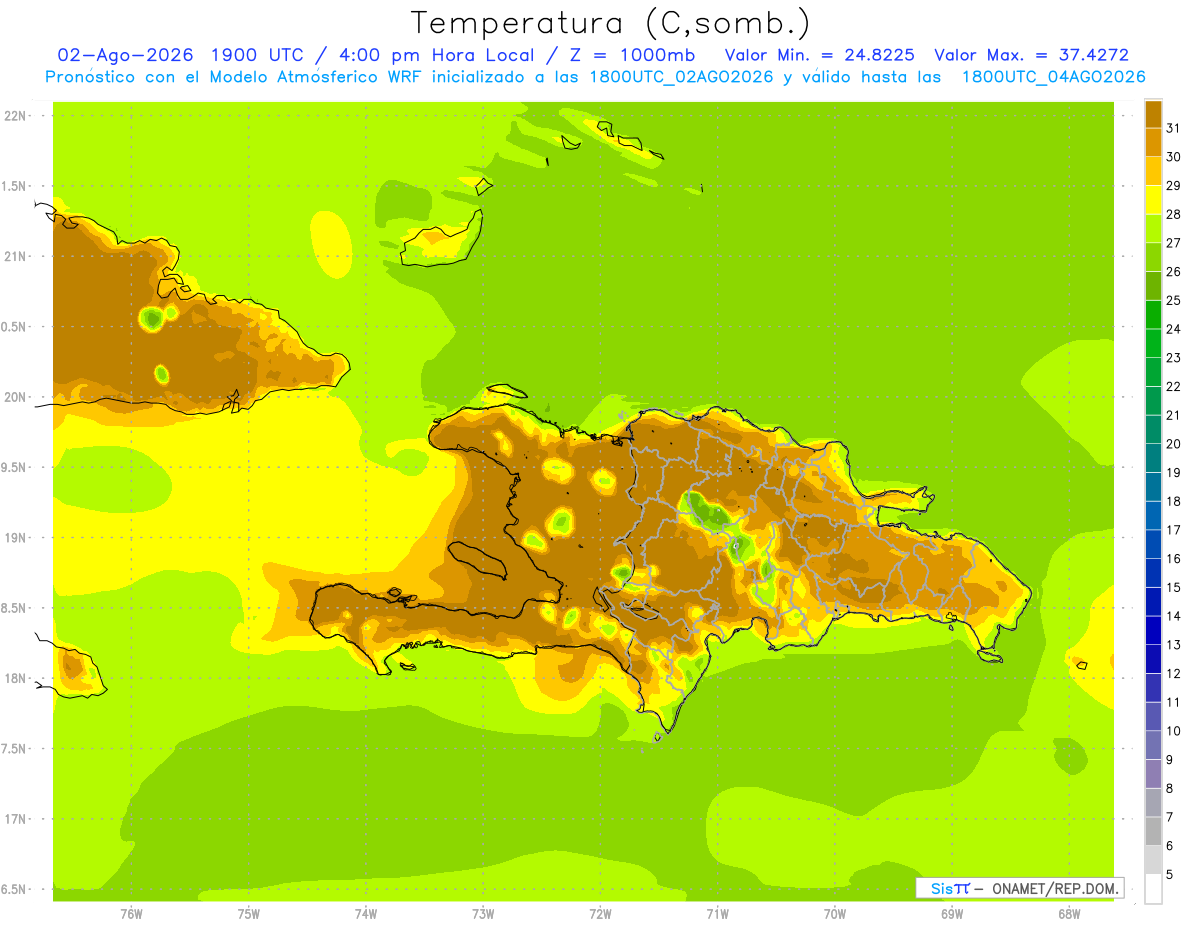This screenshot has width=1200, height=927.
Task: Click the legend value 5
Action: (1169, 874)
